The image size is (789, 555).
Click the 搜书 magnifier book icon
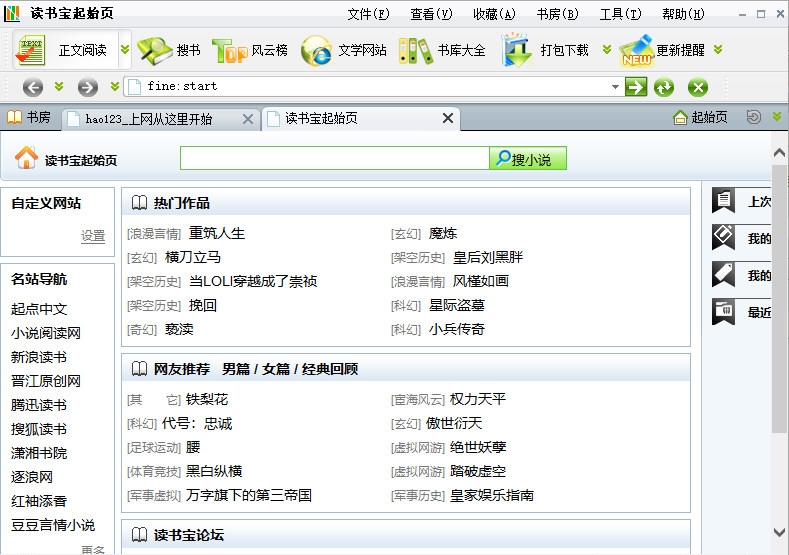pos(154,50)
